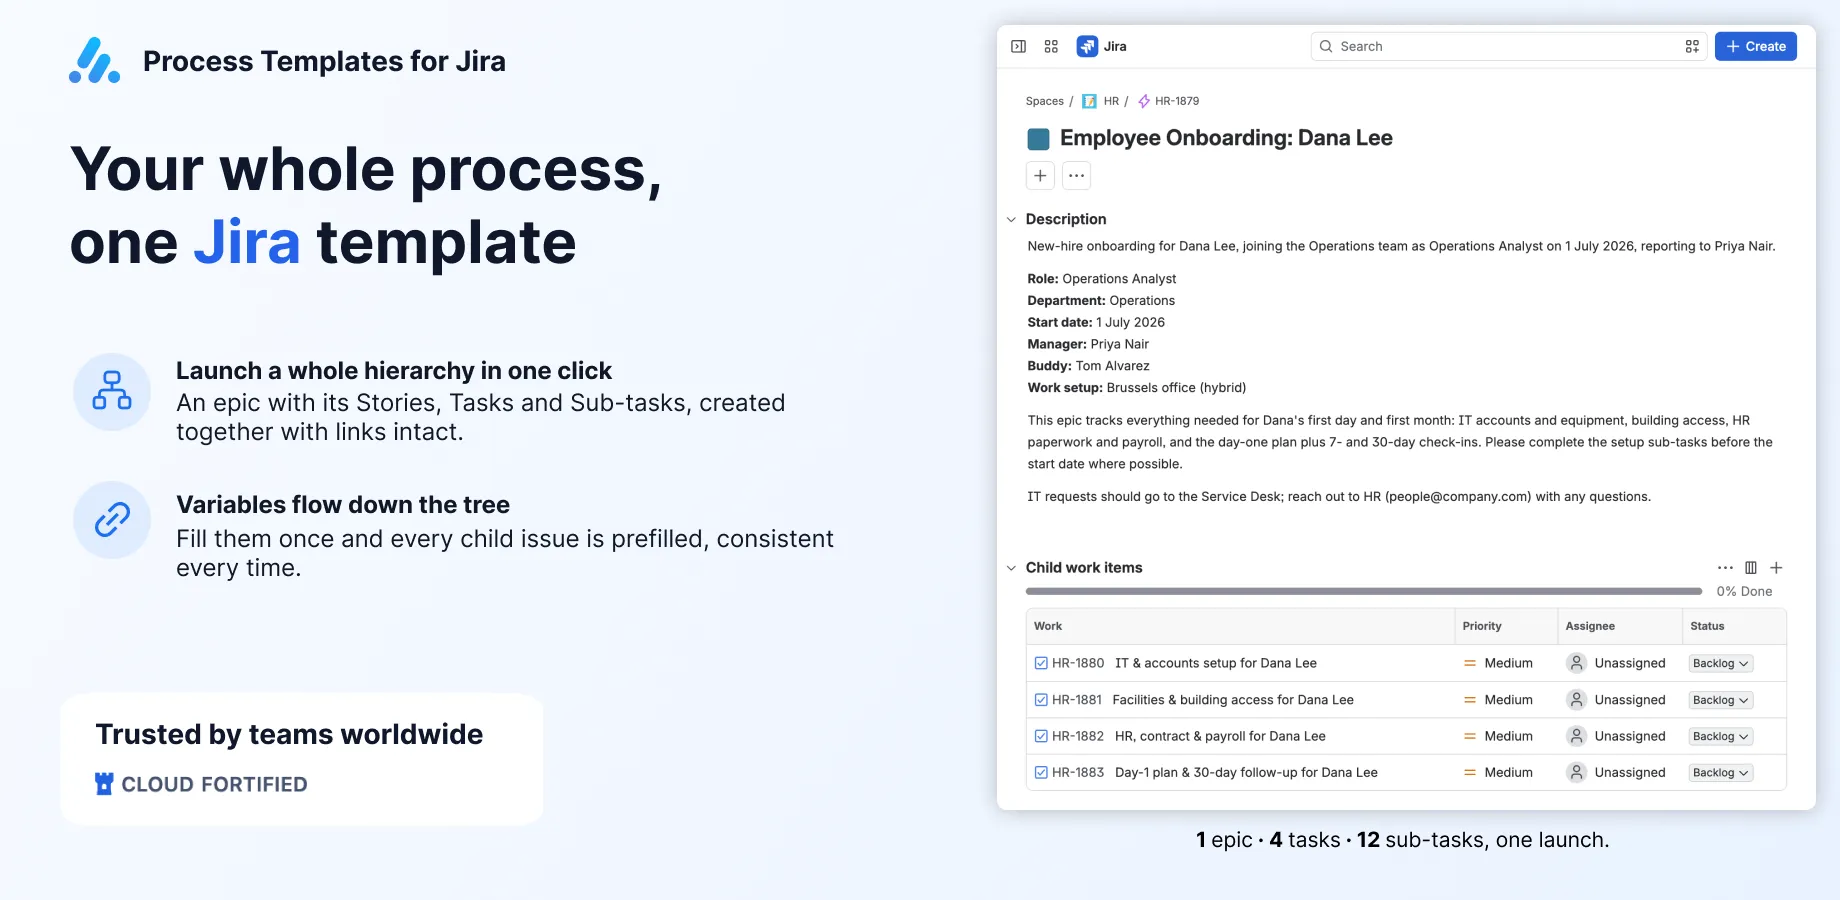Click title Employee Onboarding: Dana Lee
1840x900 pixels.
click(x=1226, y=138)
